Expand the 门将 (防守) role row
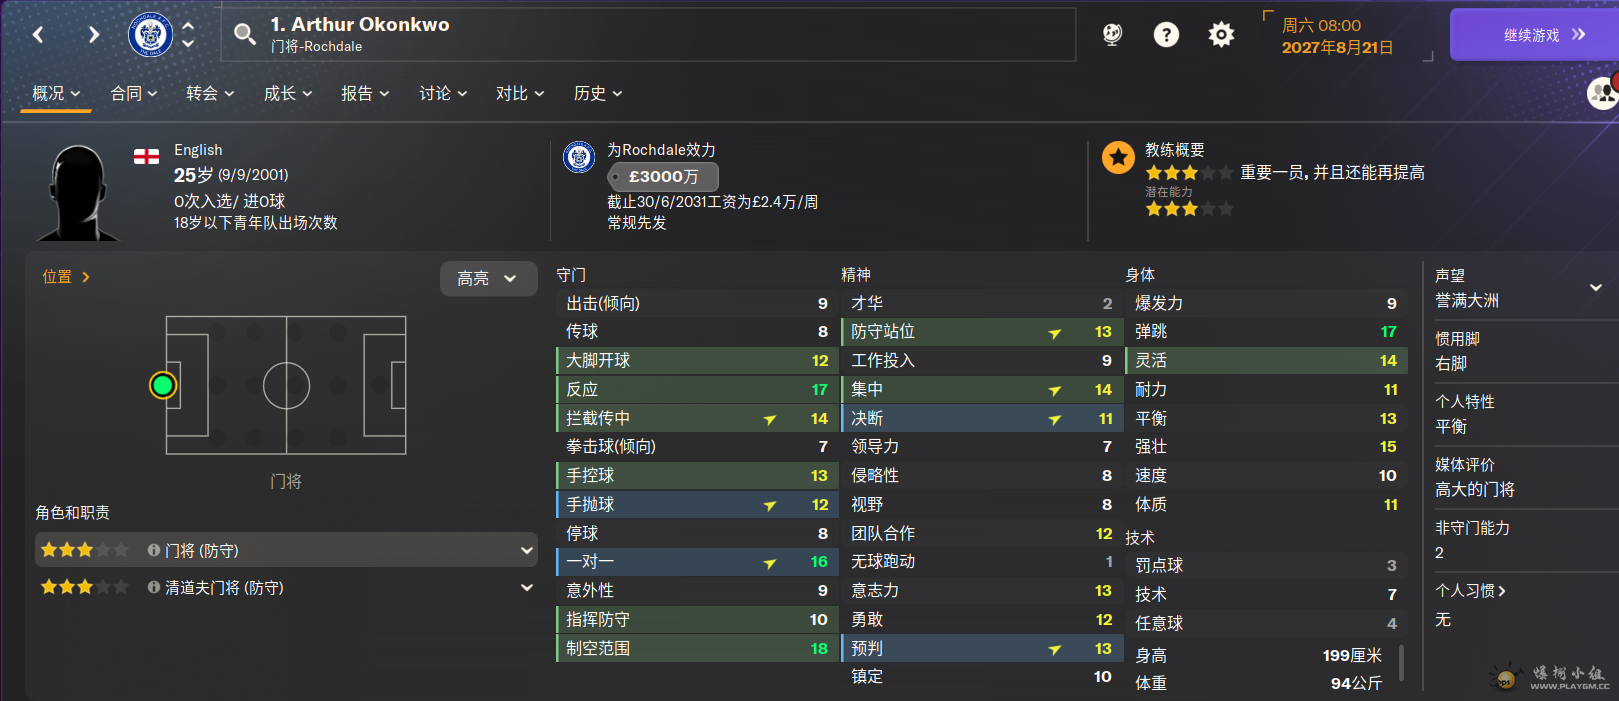 286,550
